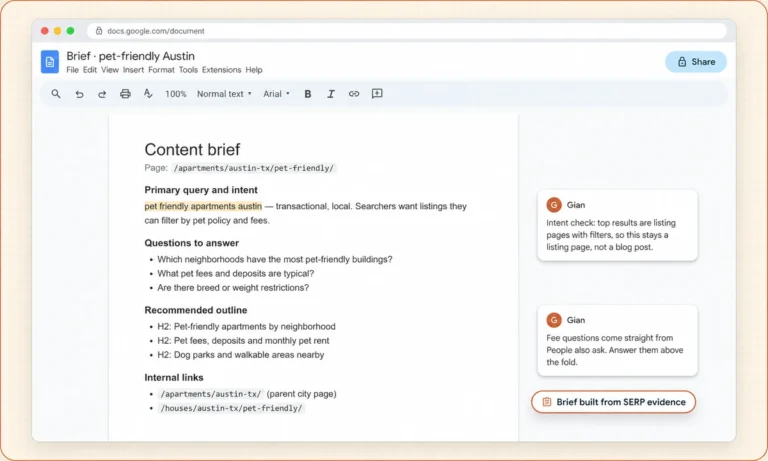Open the Help menu
The image size is (768, 461).
click(254, 70)
